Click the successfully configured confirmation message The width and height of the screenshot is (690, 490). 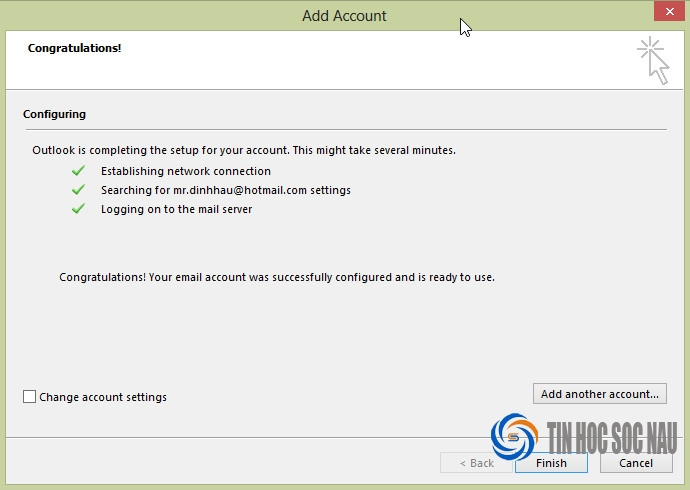pos(277,277)
